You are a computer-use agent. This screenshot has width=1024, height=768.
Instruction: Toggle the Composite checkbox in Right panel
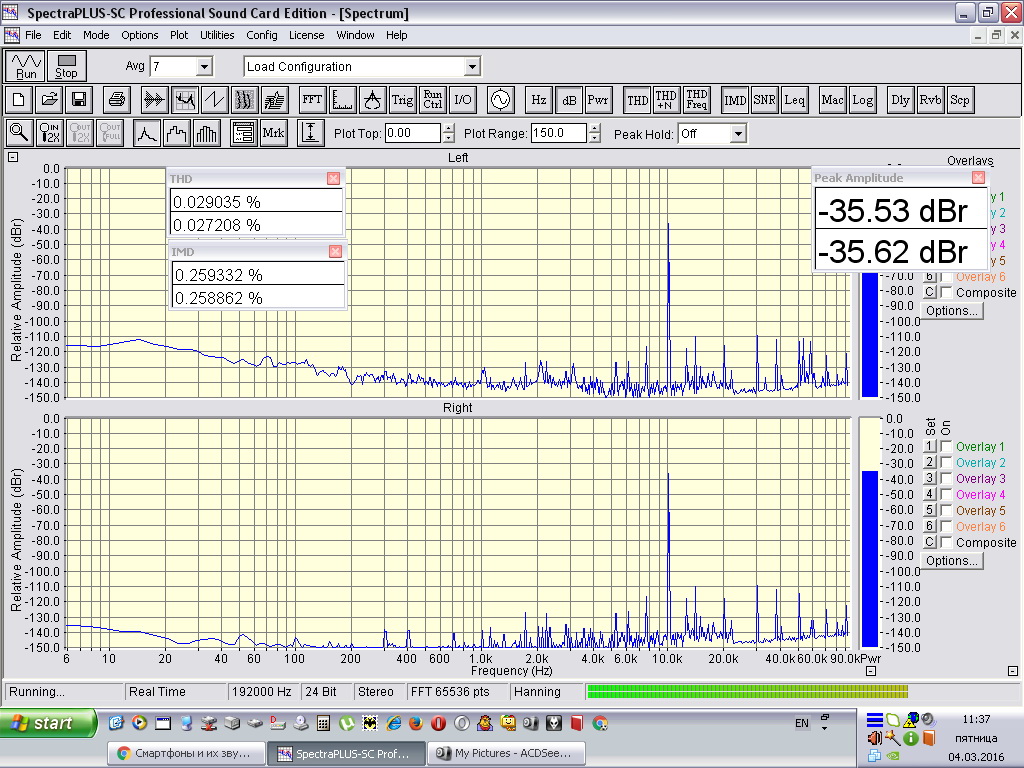tap(946, 543)
